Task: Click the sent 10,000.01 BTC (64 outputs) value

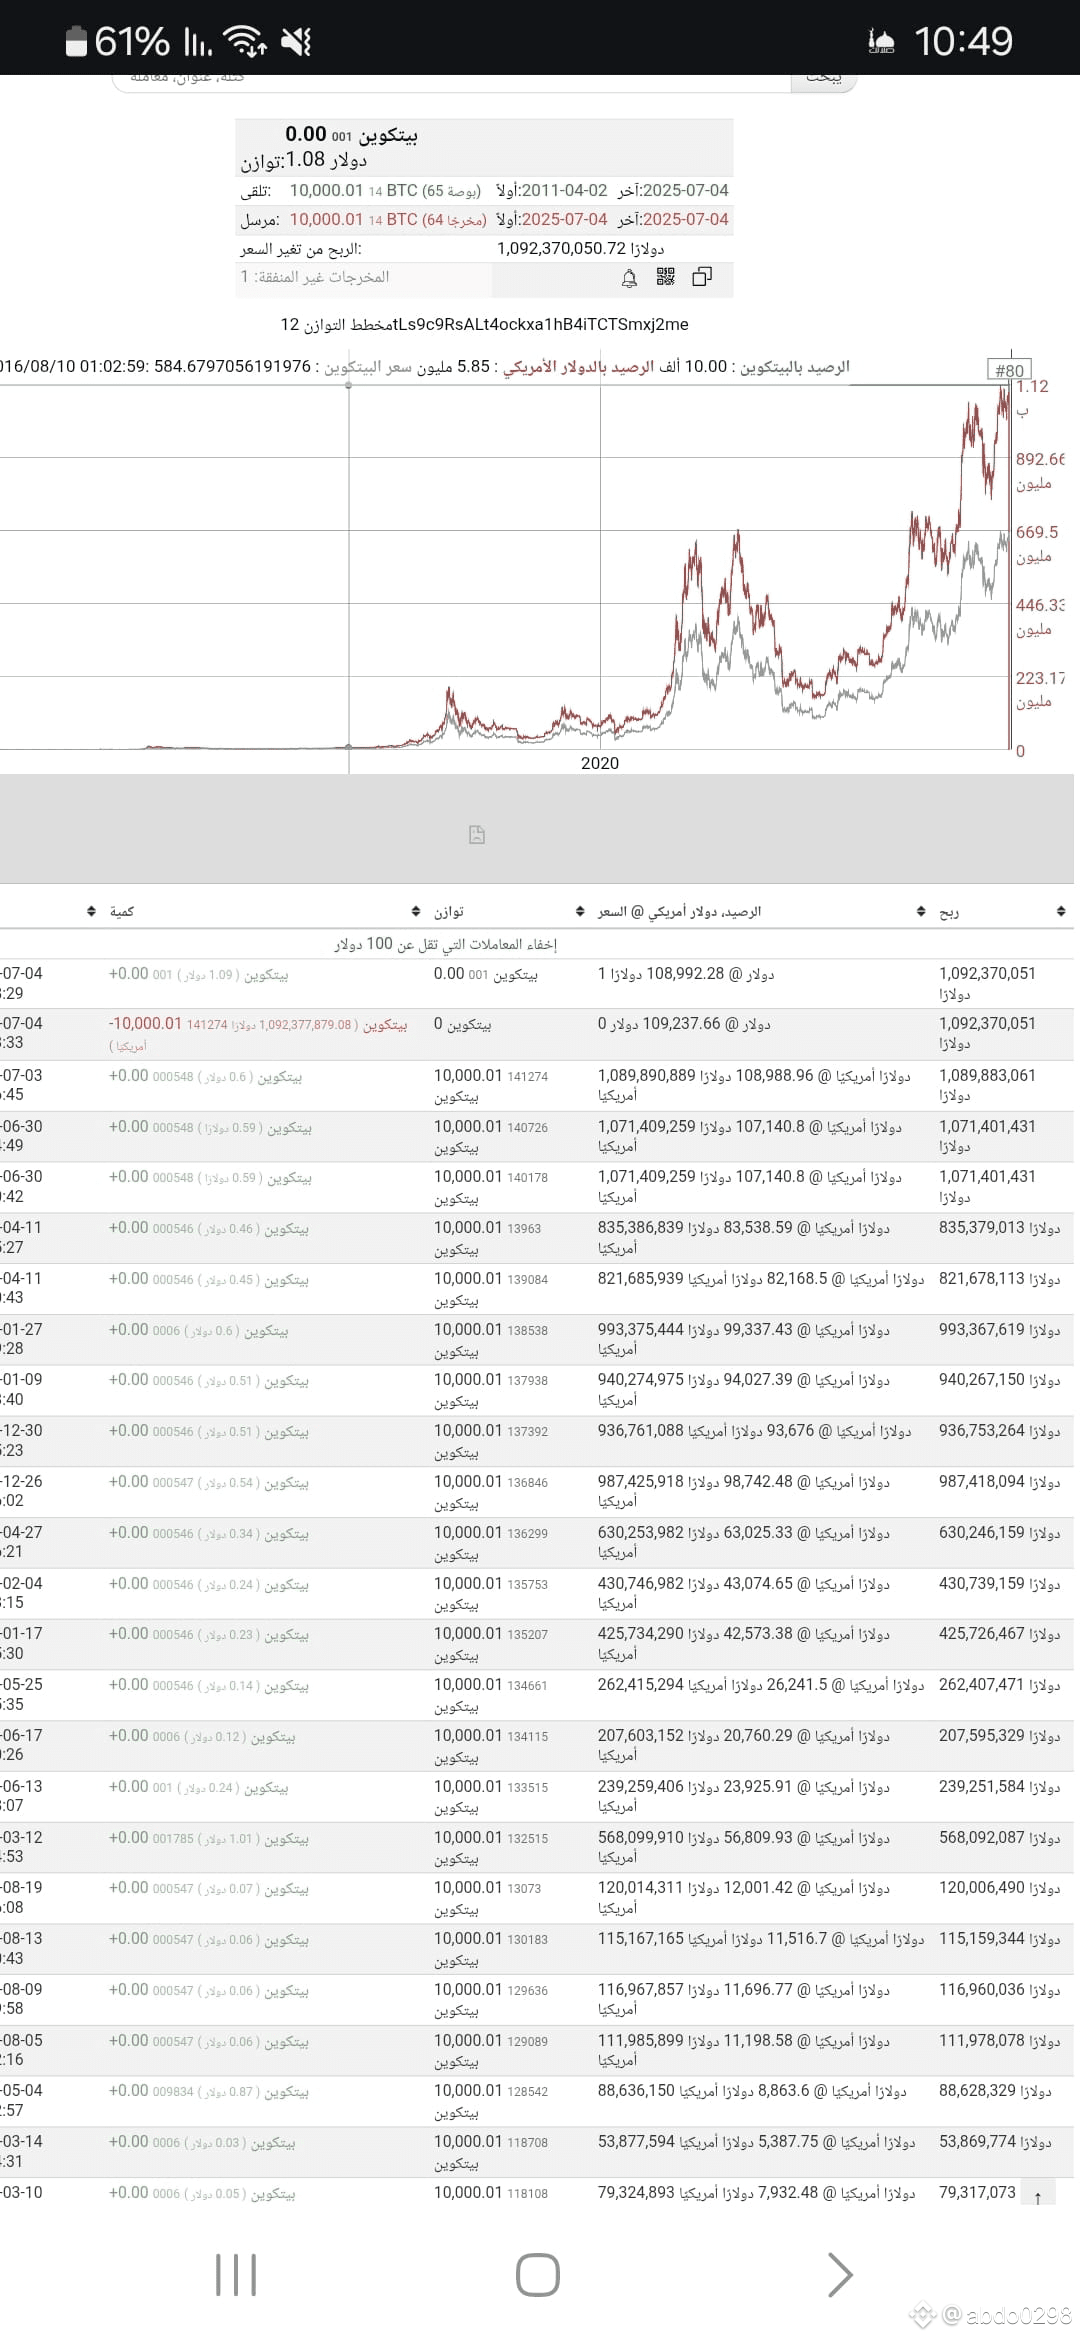Action: 388,219
